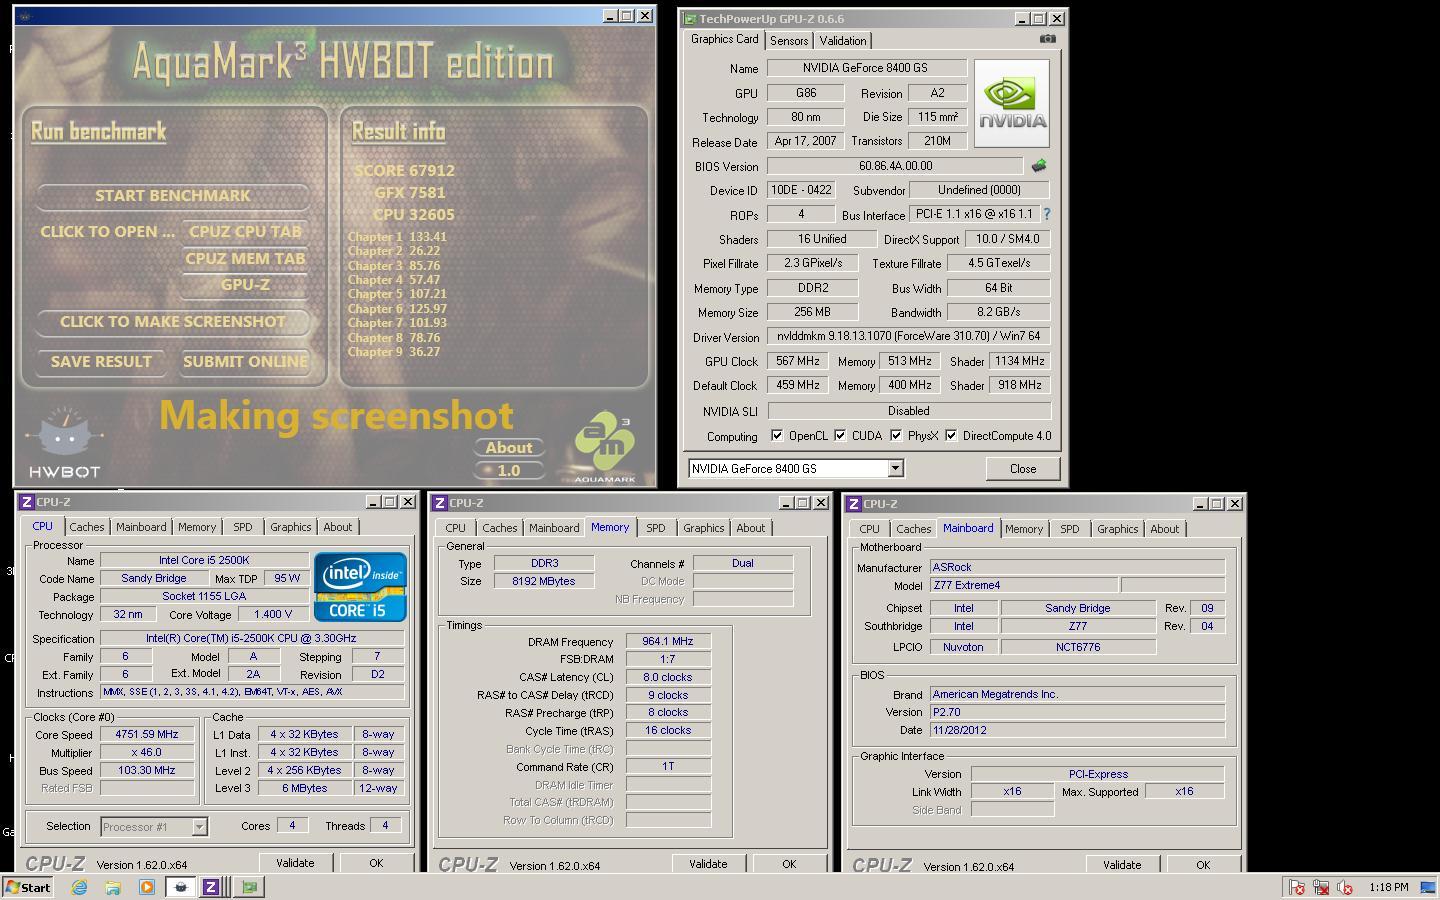Open Windows Explorer folder in taskbar
This screenshot has height=900, width=1440.
coord(113,887)
